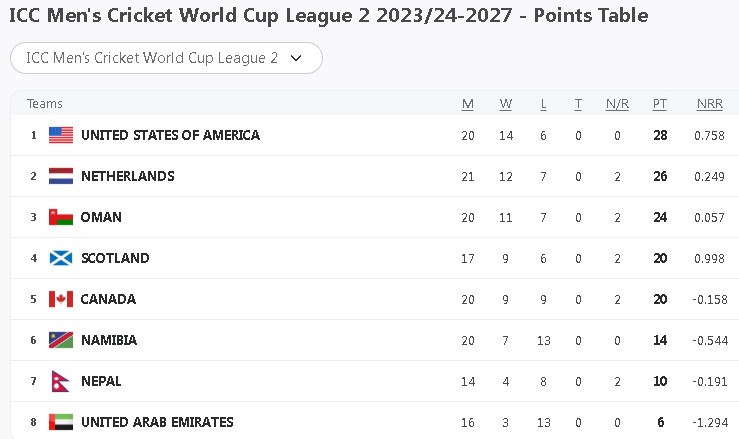This screenshot has height=439, width=739.
Task: Click the Oman flag icon
Action: [x=61, y=217]
